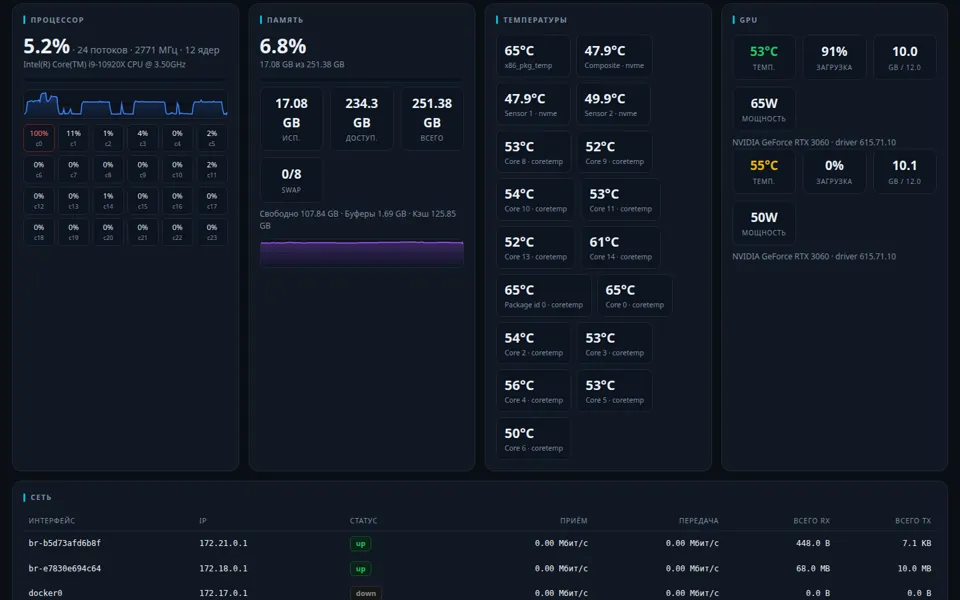Click the c23 core tile
This screenshot has width=960, height=600.
(x=212, y=232)
